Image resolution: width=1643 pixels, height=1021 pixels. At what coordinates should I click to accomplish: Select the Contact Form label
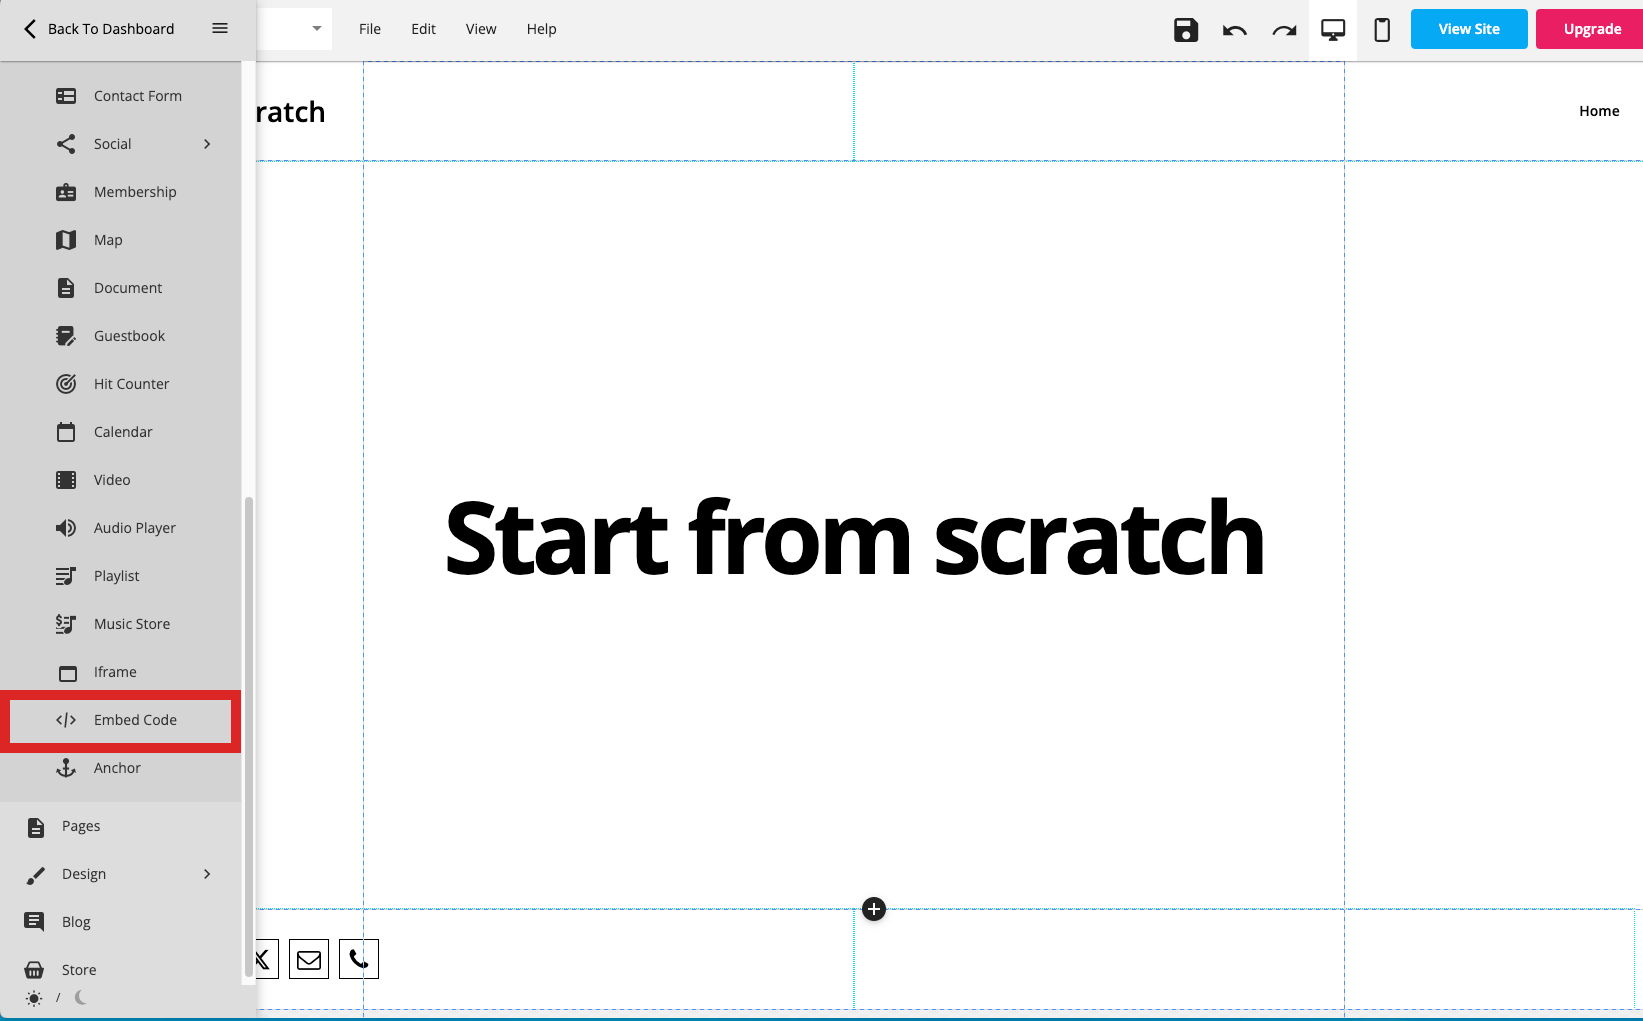[138, 96]
